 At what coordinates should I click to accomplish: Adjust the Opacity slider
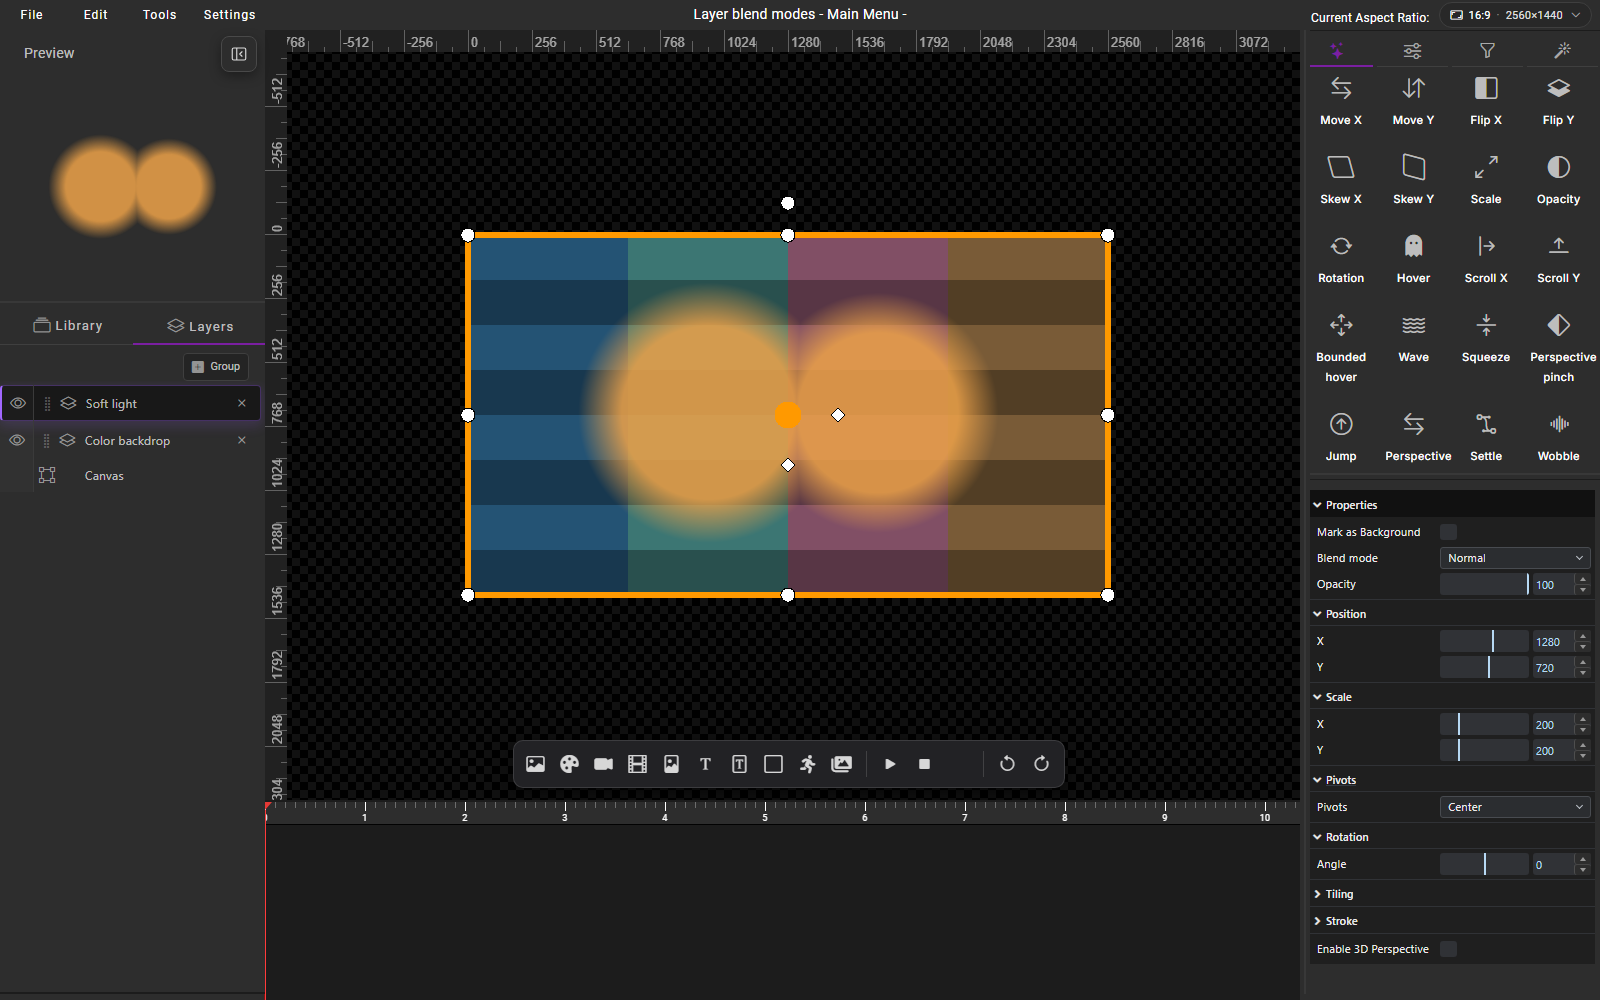pos(1484,584)
